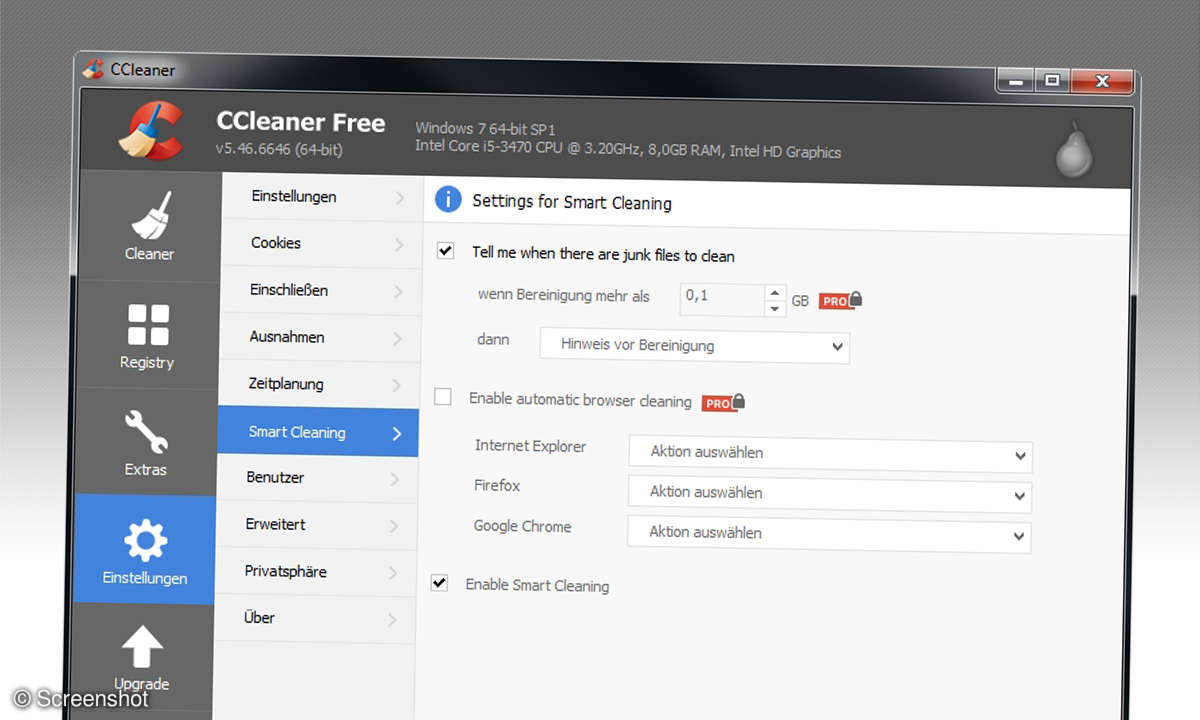
Task: Click the 0,1 GB value field
Action: [722, 300]
